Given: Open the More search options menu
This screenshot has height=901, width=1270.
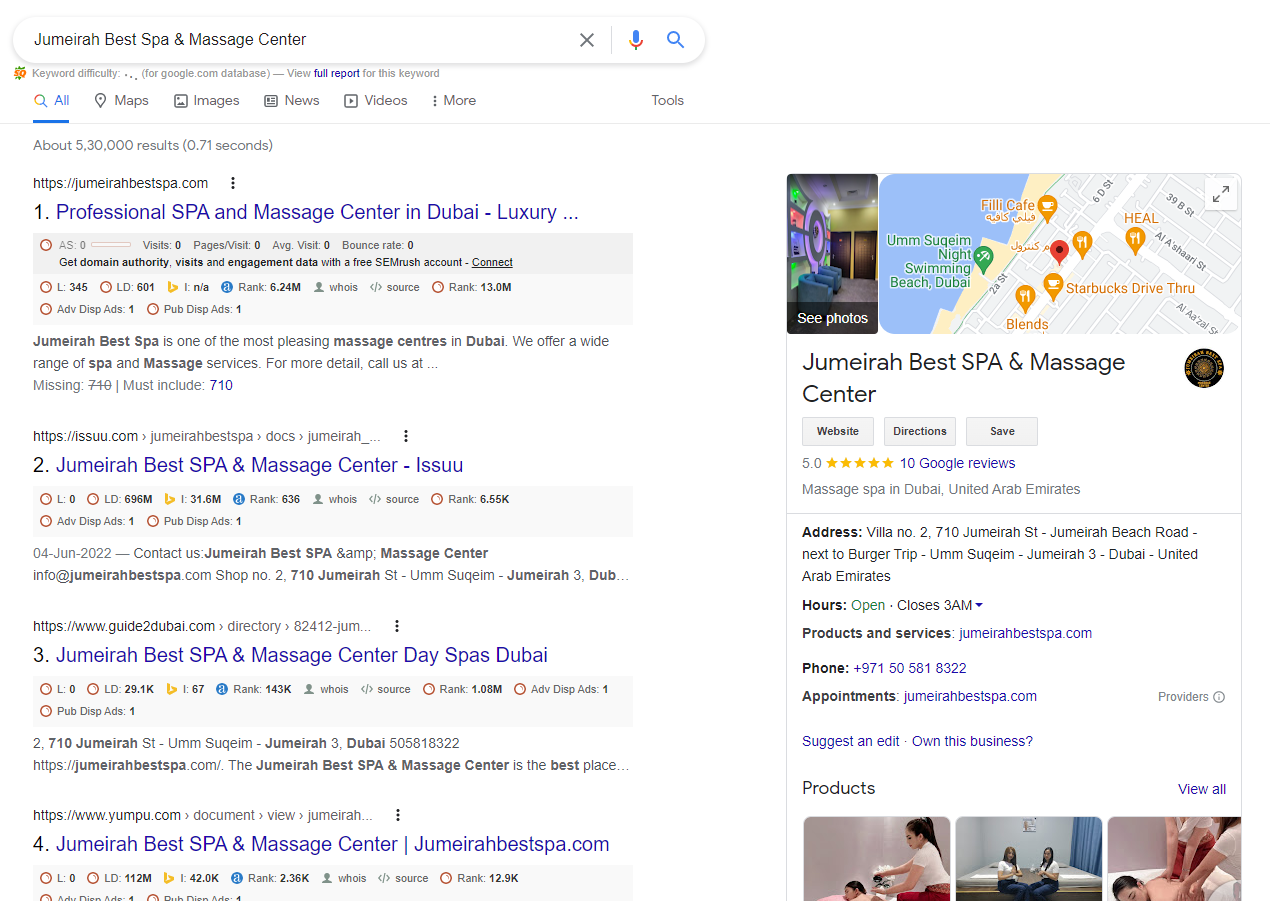Looking at the screenshot, I should (453, 100).
